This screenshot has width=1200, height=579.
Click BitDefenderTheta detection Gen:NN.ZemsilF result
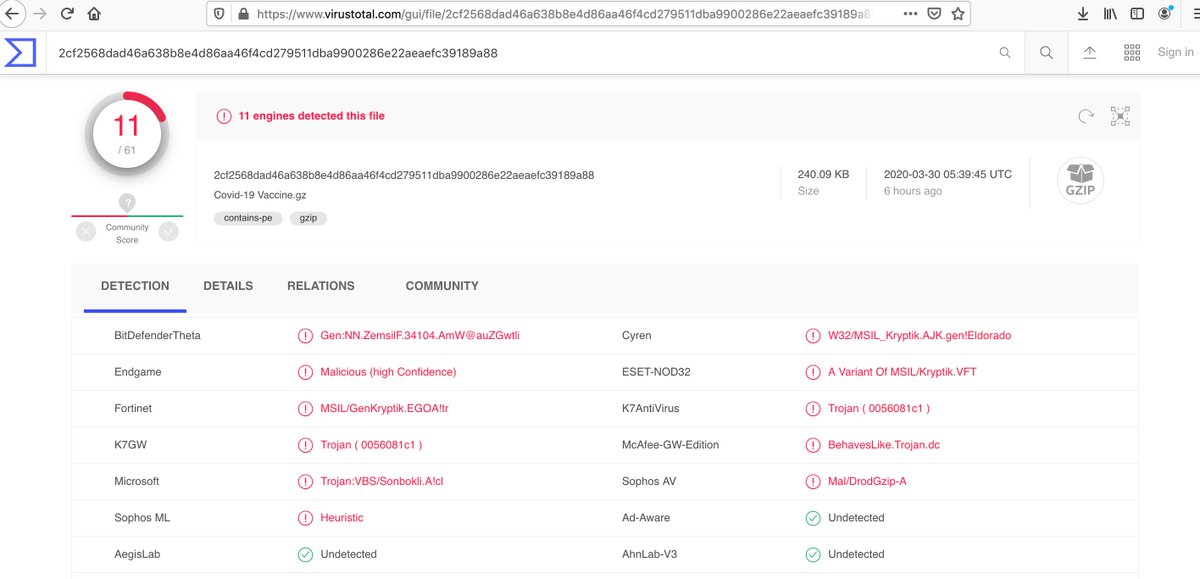pyautogui.click(x=420, y=336)
